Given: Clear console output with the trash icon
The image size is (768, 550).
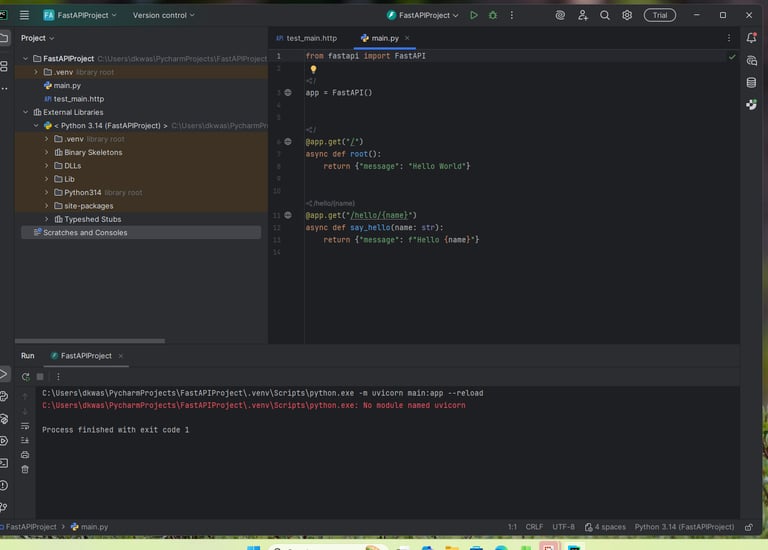Looking at the screenshot, I should coord(26,469).
